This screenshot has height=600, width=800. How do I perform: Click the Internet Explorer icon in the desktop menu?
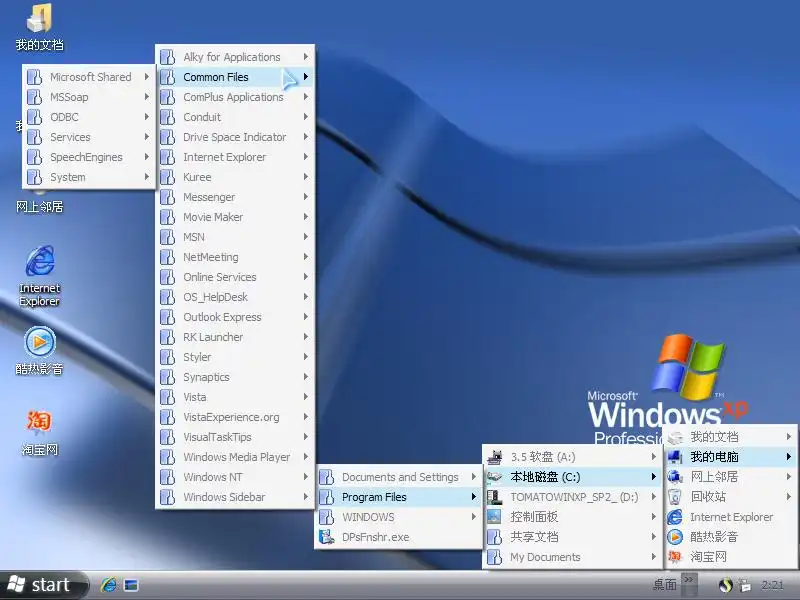[674, 517]
